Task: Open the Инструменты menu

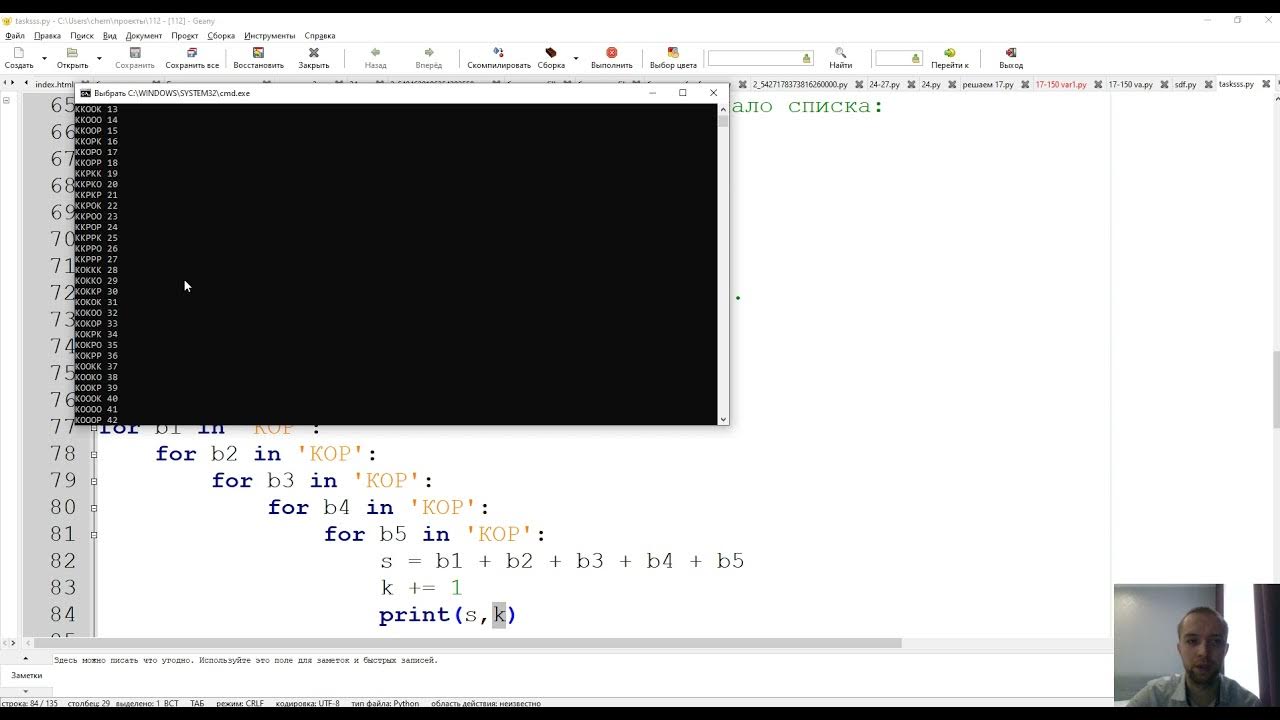Action: (270, 36)
